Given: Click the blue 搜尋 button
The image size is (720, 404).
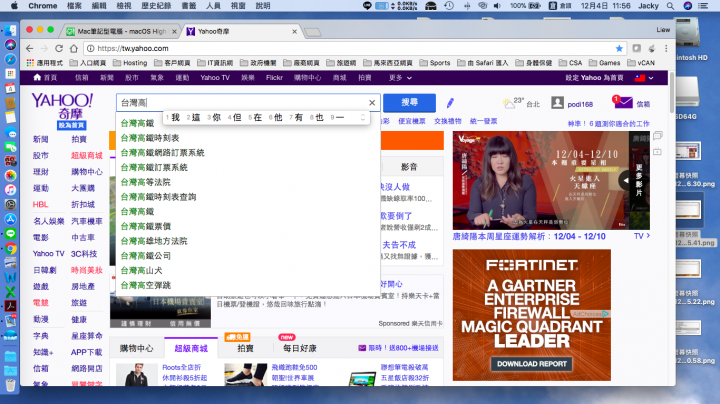Looking at the screenshot, I should tap(409, 102).
